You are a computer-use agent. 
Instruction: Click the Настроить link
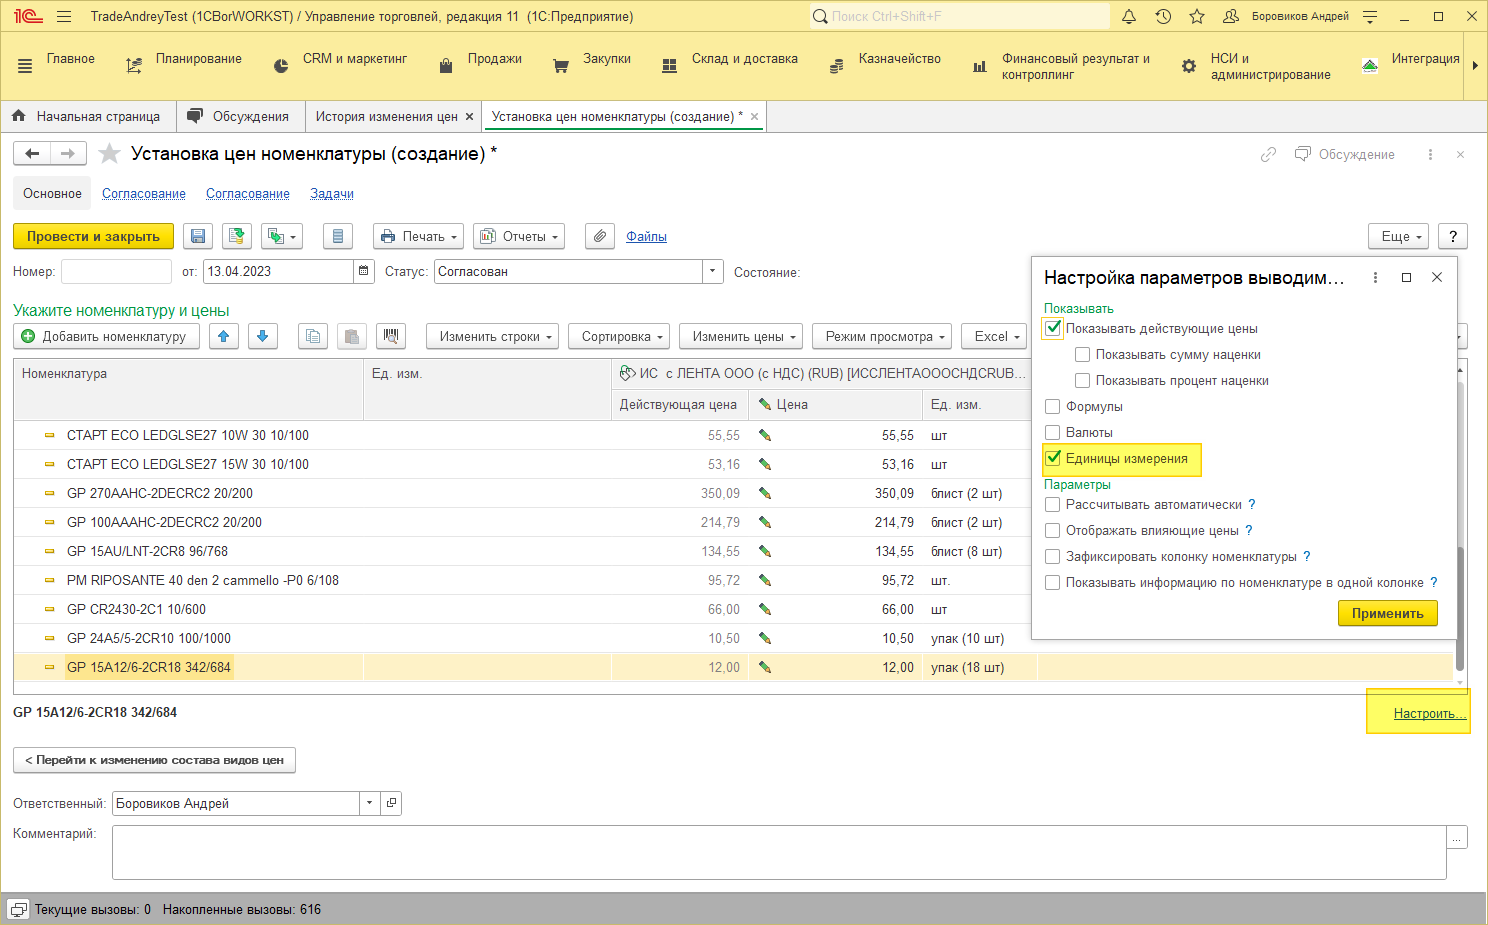point(1428,713)
